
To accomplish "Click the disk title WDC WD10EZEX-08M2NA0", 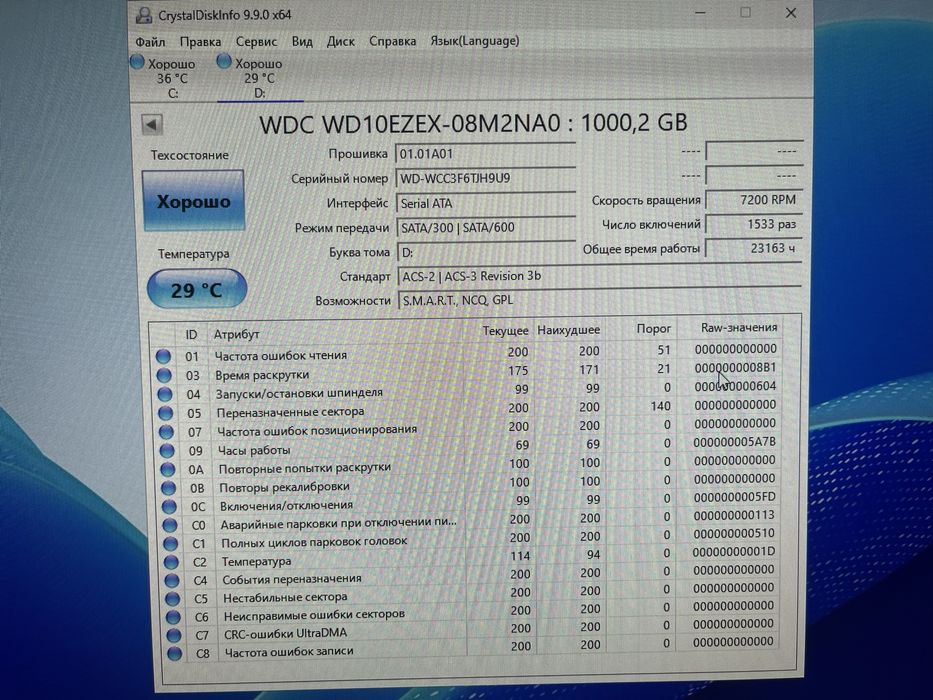I will [409, 124].
